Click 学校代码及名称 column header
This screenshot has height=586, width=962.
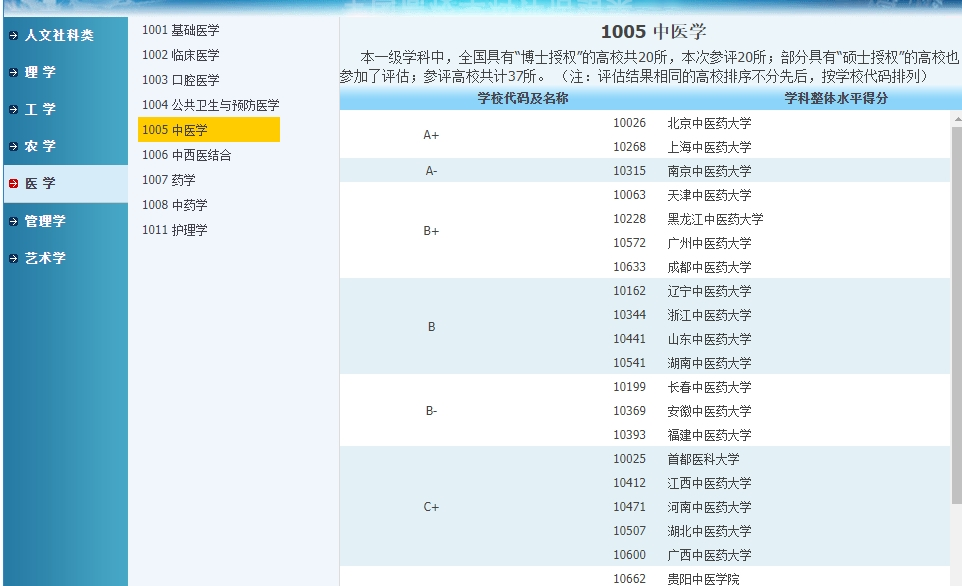pos(523,98)
